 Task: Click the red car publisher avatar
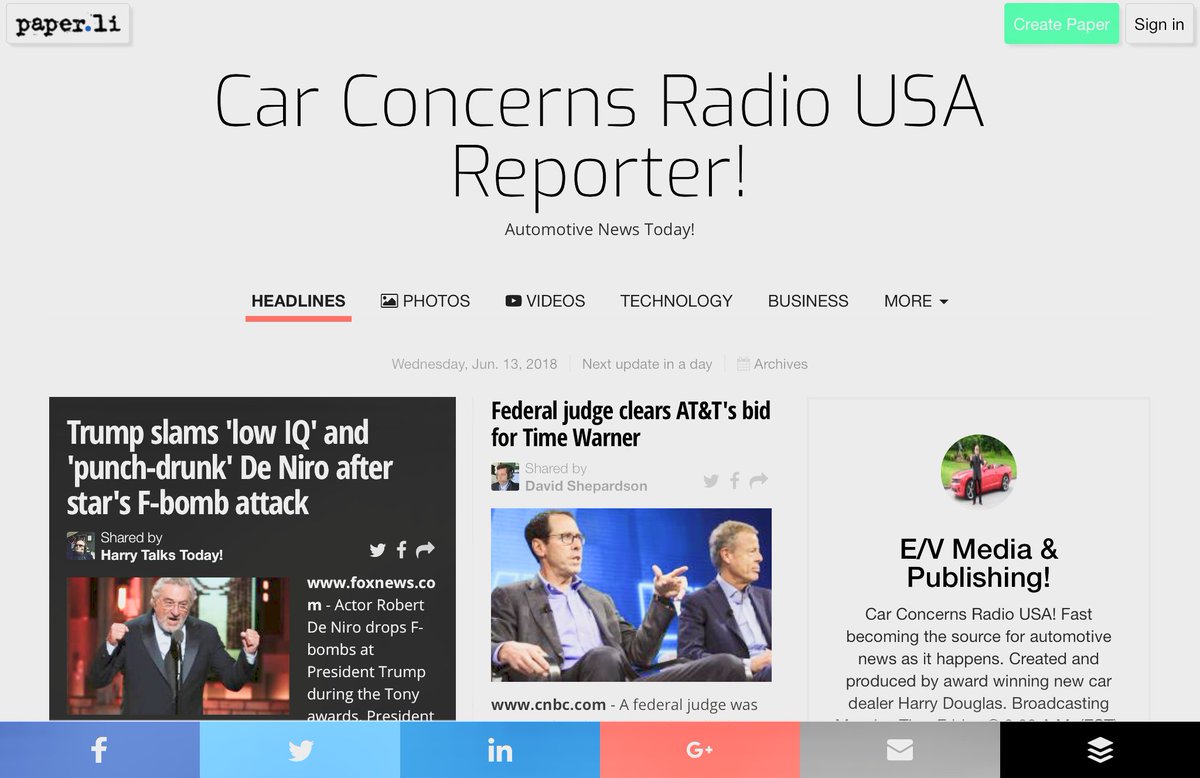(x=979, y=472)
